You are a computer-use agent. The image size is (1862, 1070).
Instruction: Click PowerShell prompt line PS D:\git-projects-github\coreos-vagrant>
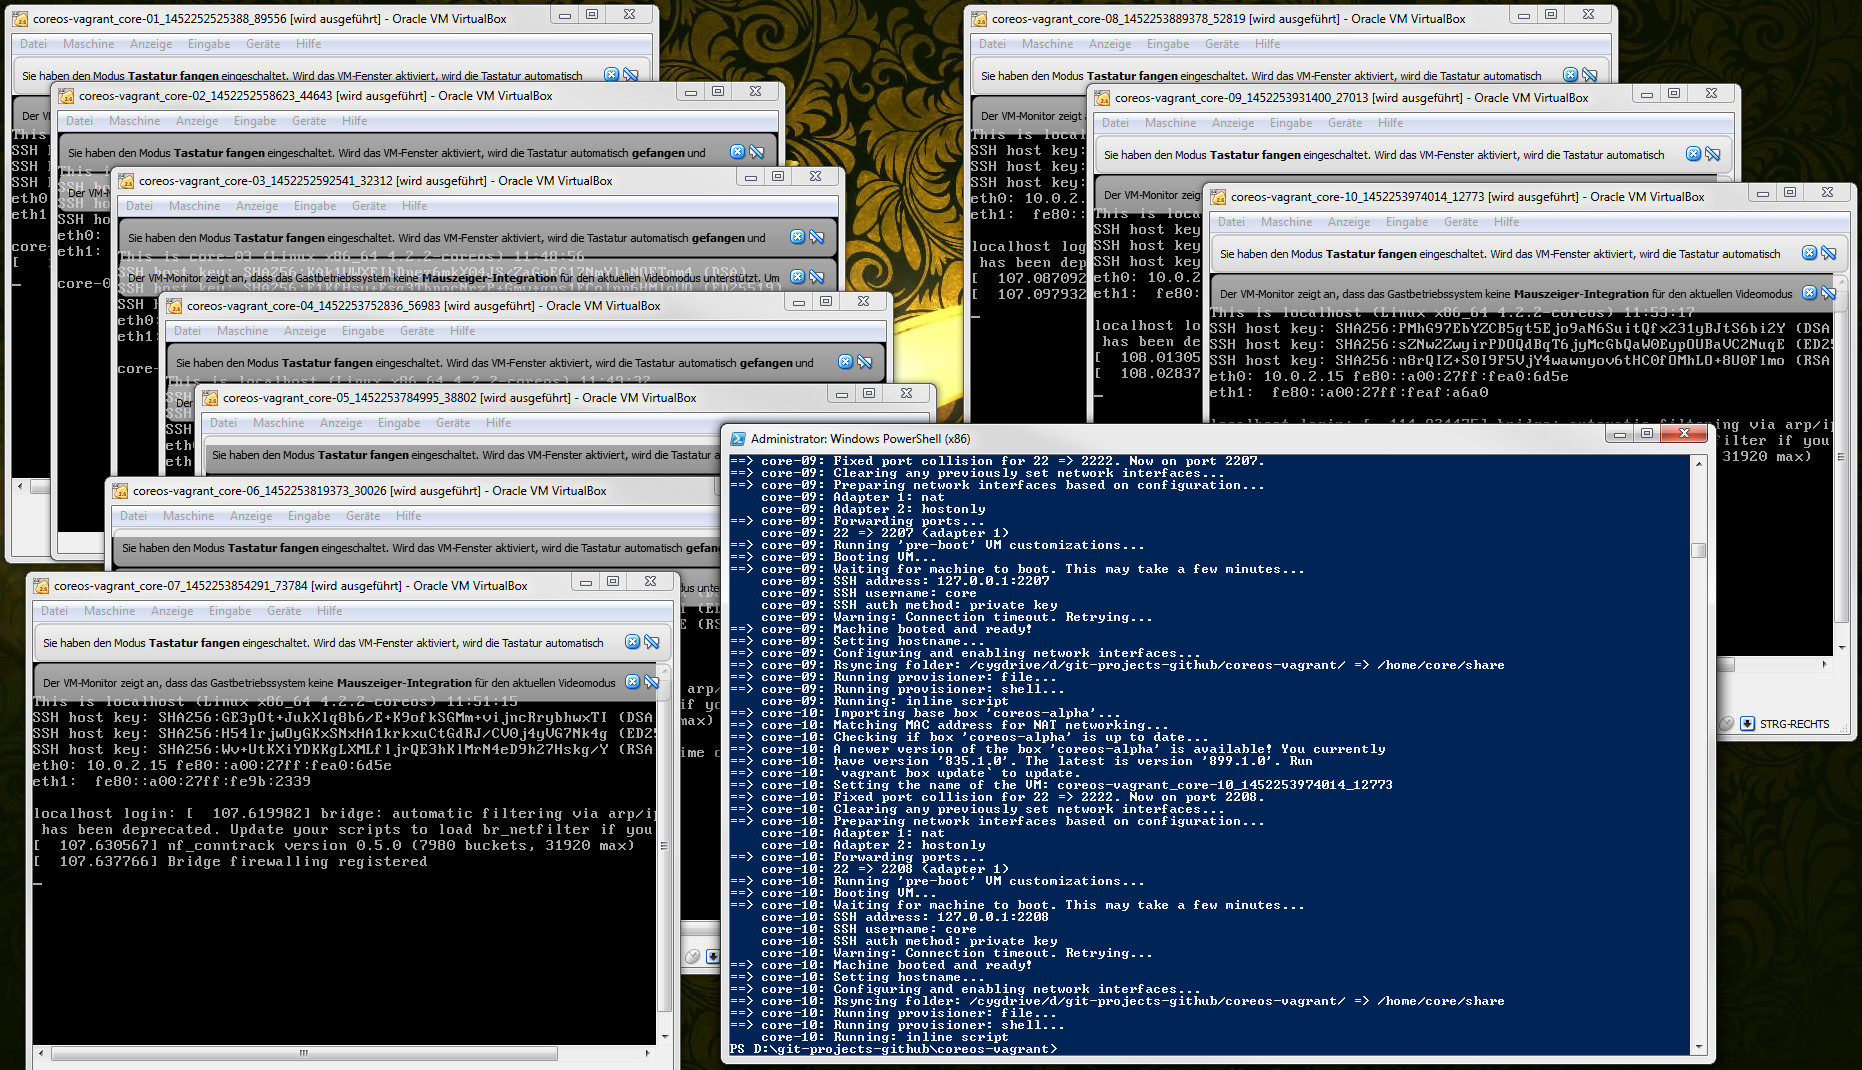pos(893,1049)
